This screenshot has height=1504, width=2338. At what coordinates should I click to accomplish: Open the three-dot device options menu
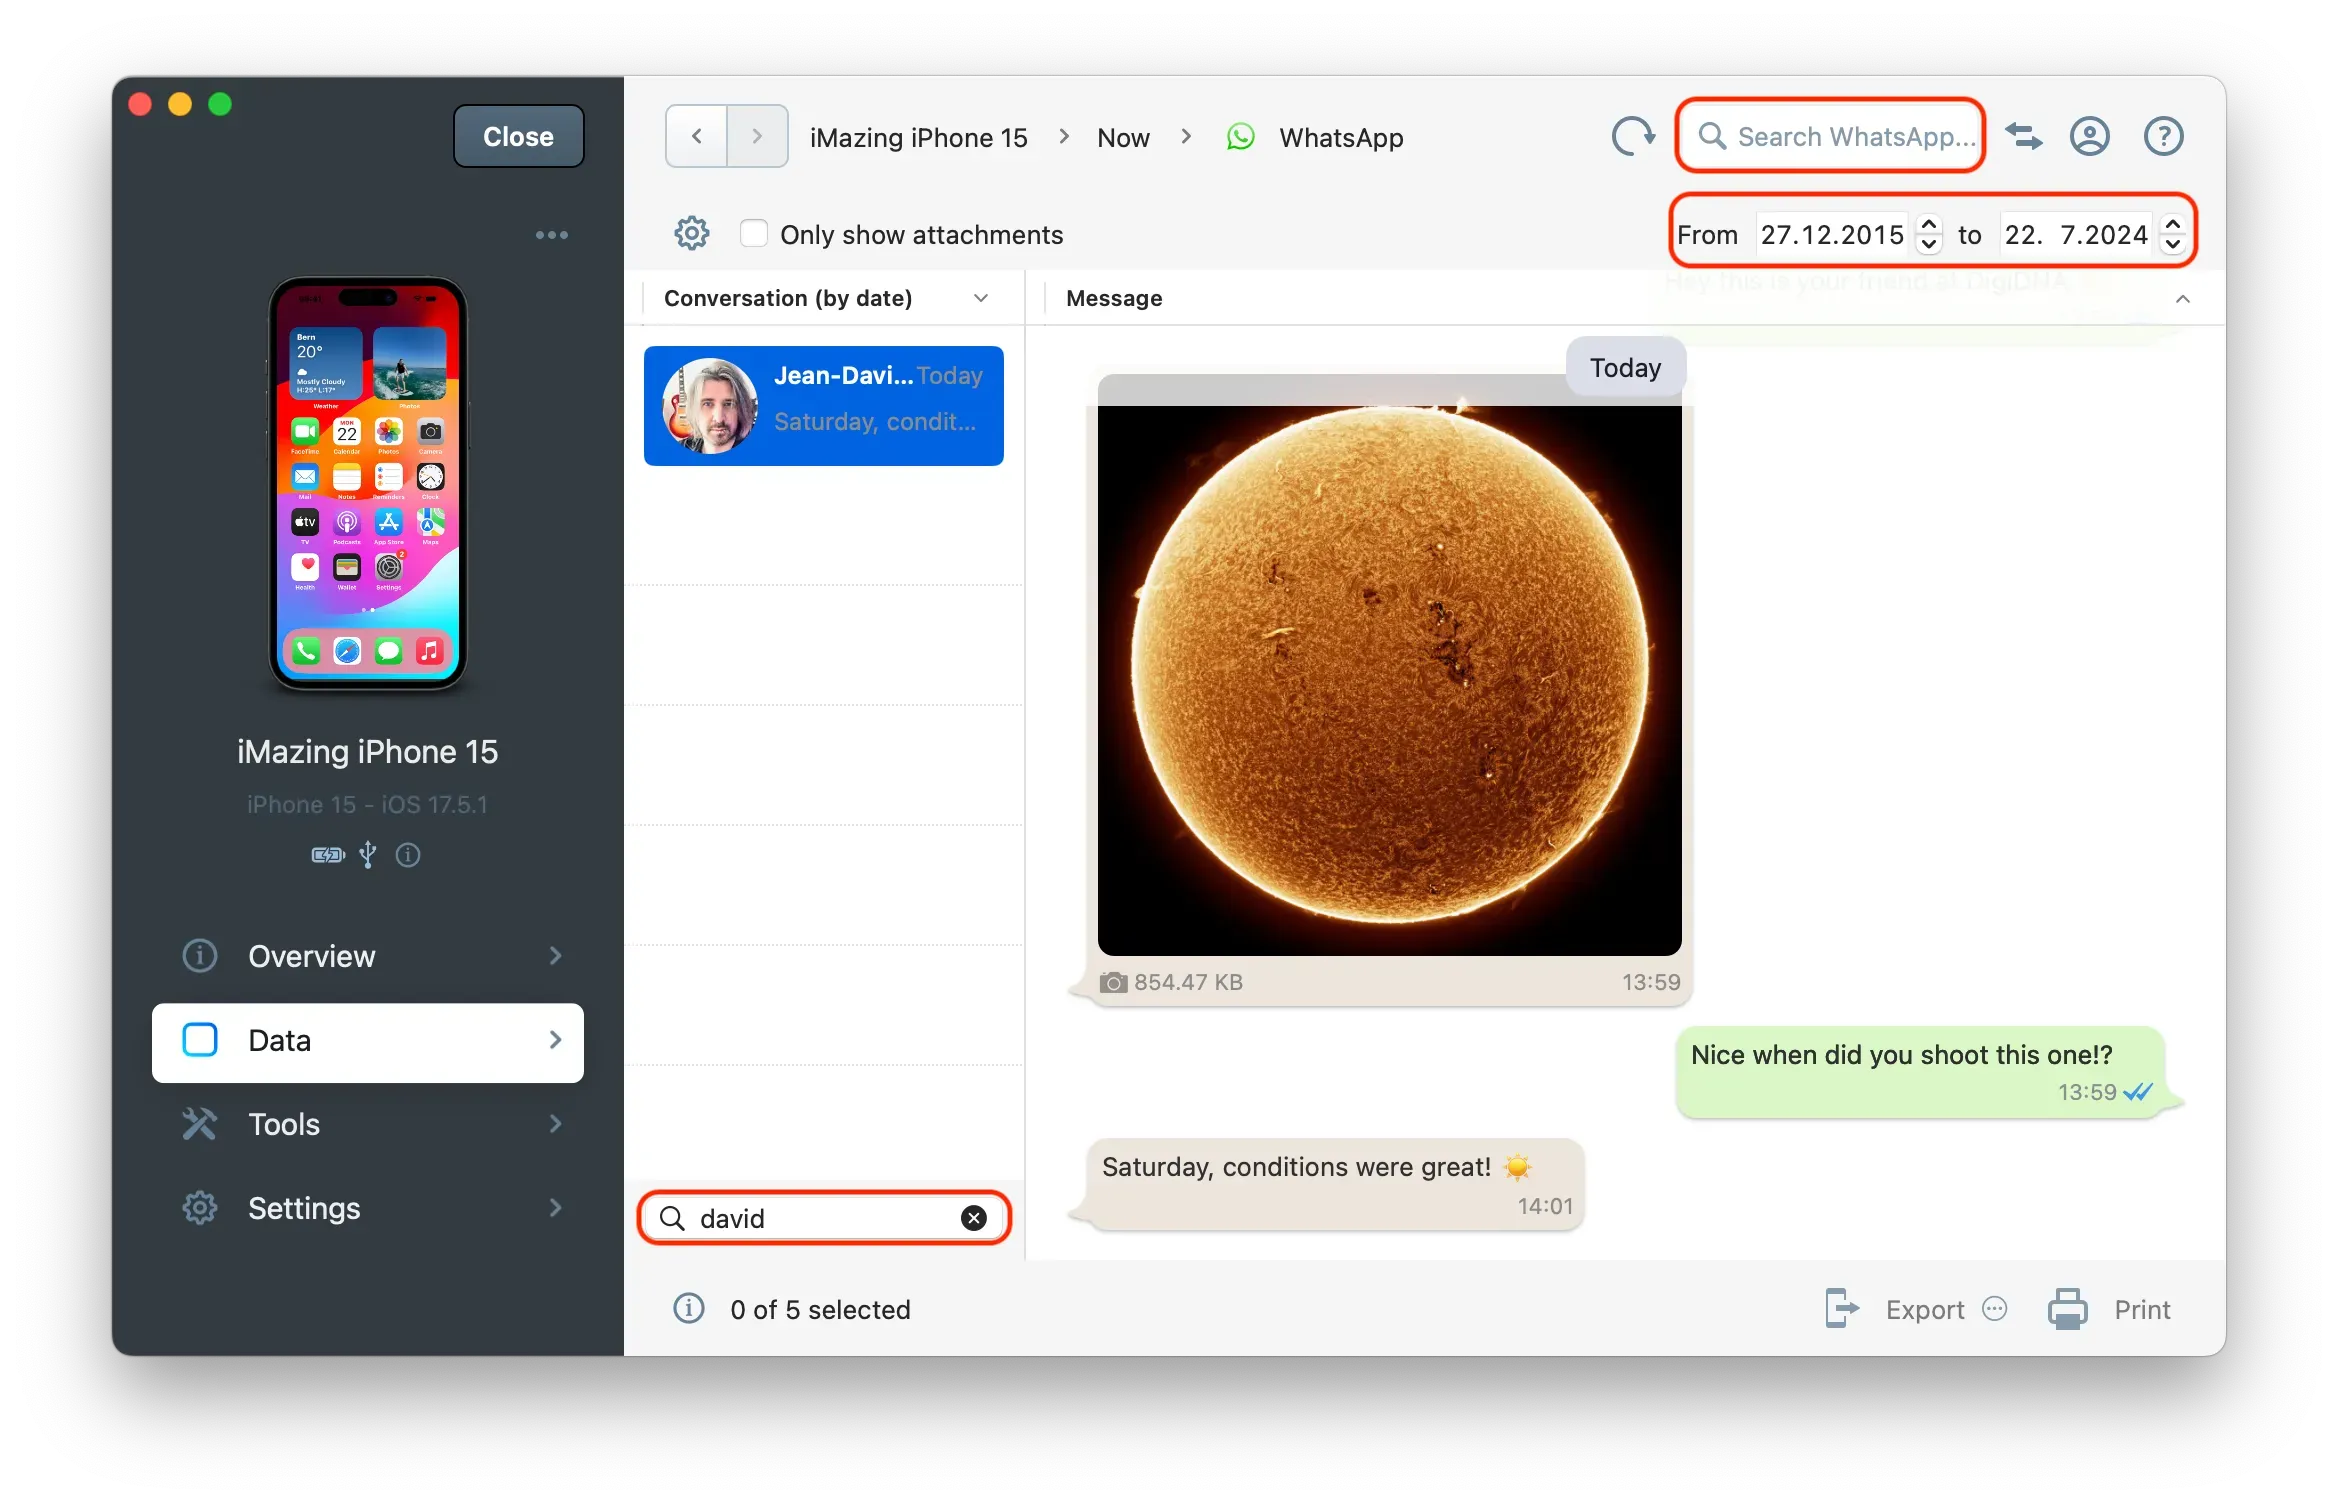click(552, 234)
